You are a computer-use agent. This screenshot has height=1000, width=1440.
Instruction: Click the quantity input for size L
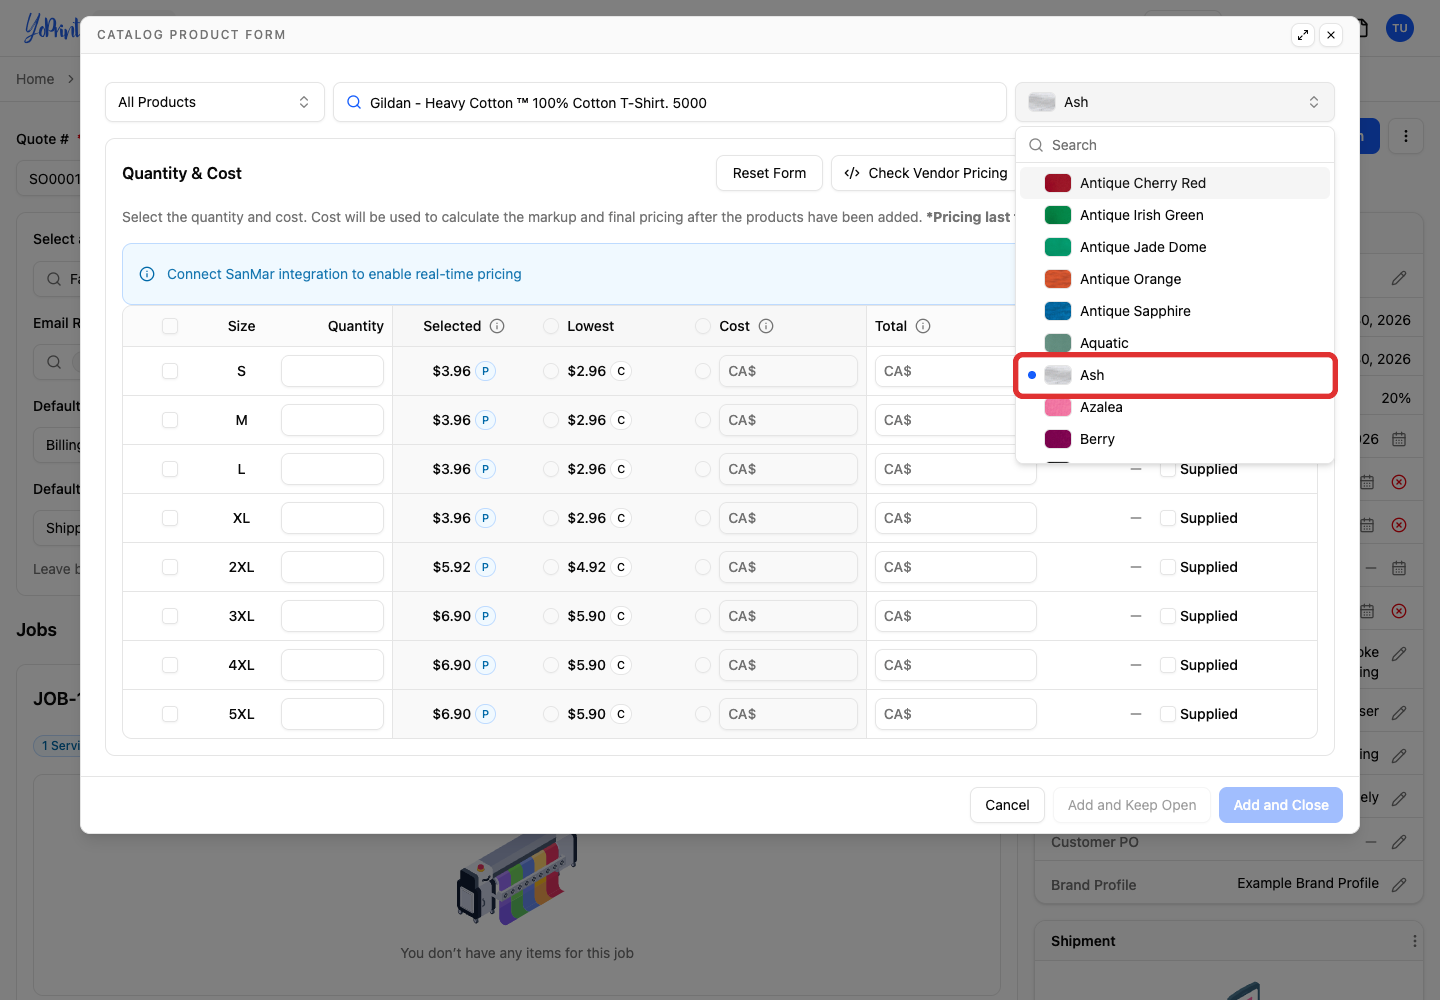click(x=332, y=469)
